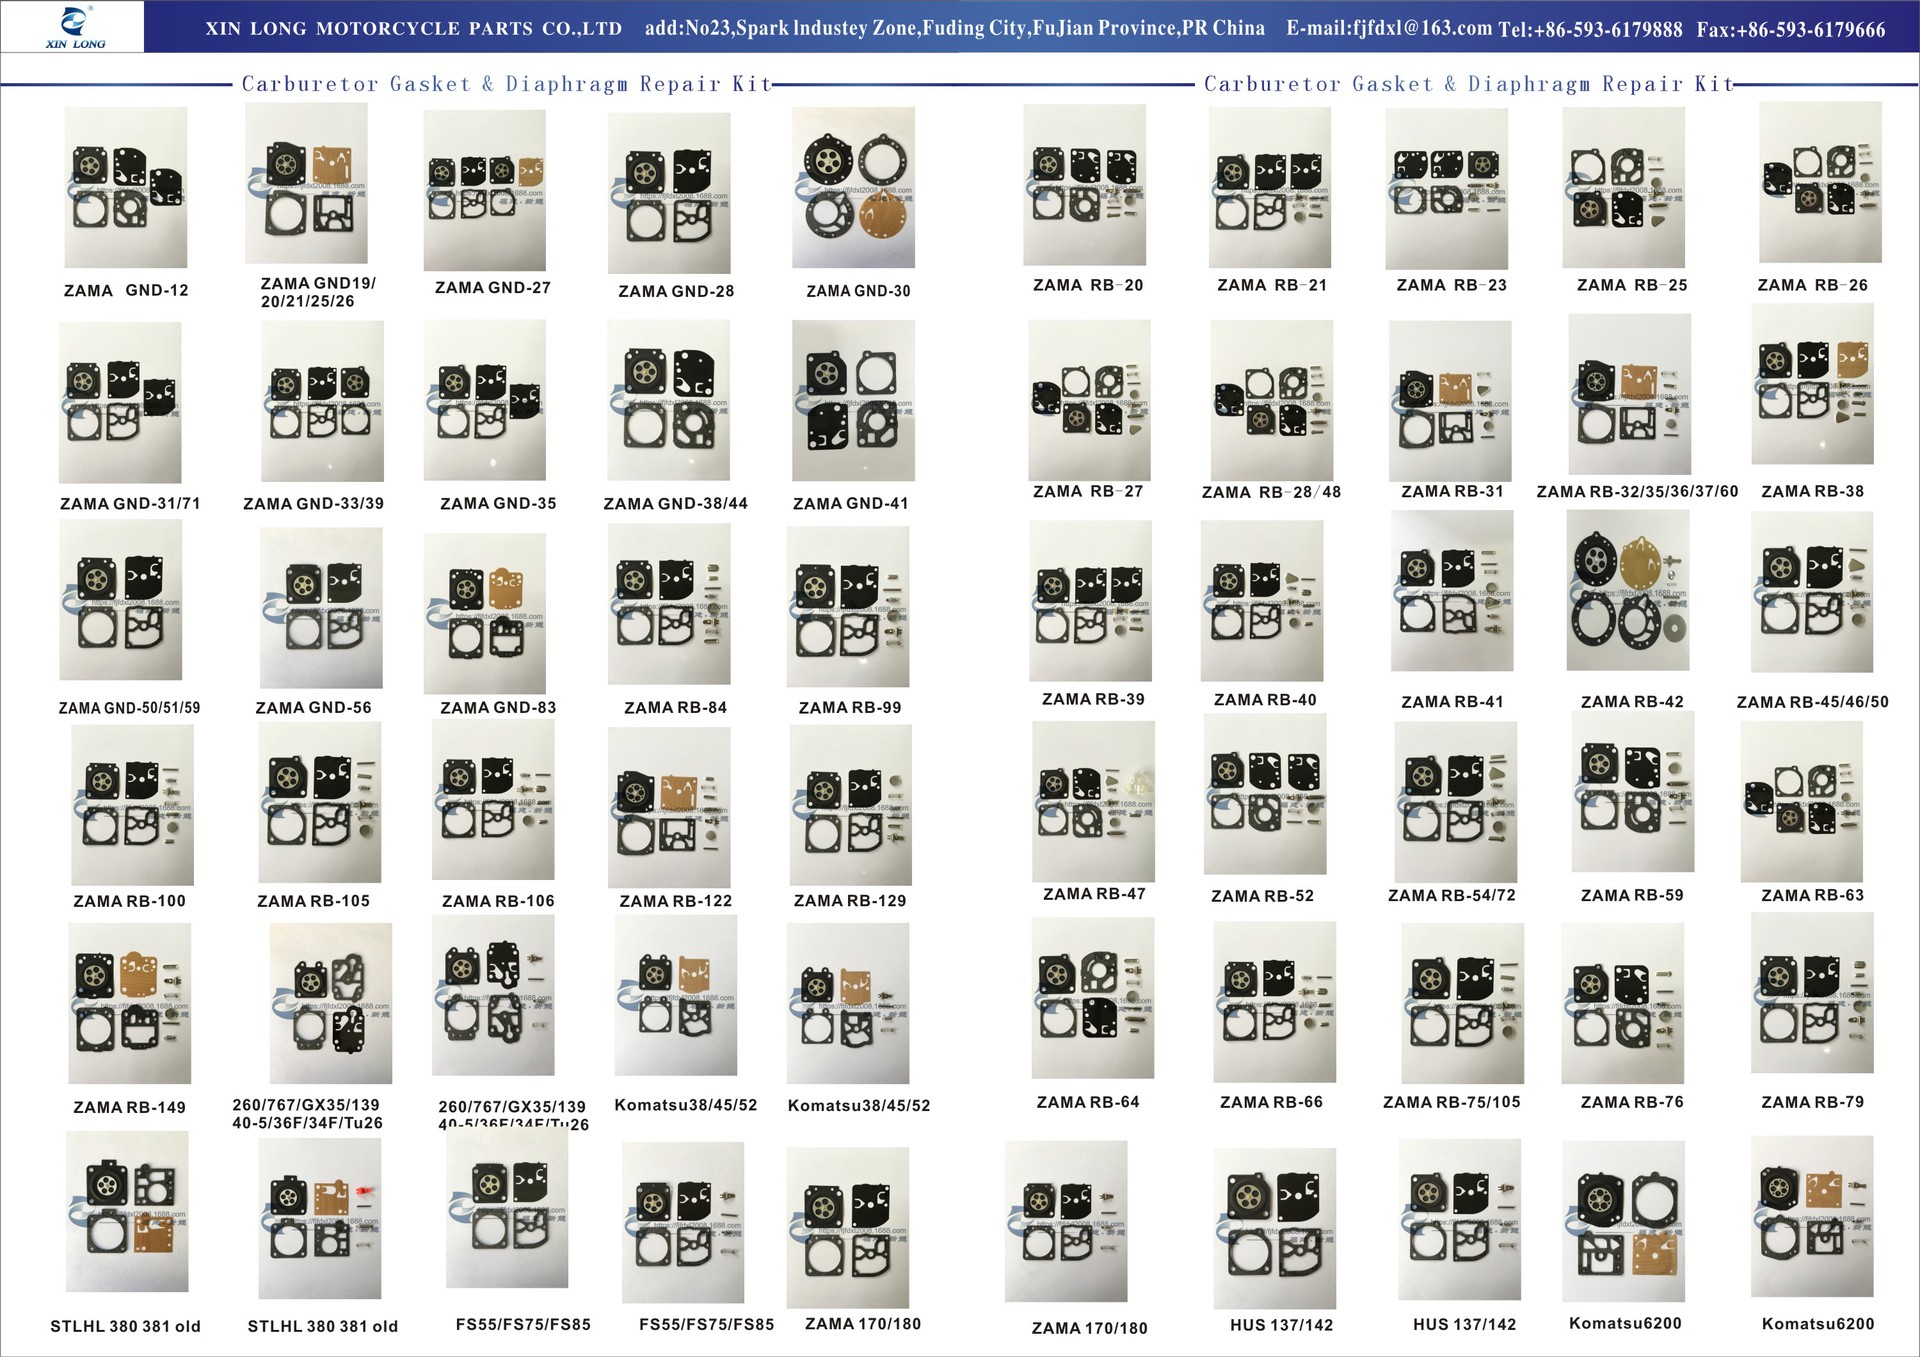Click the ZAMA RB-32/35/36/37/60 label
The image size is (1920, 1357).
pos(1637,491)
